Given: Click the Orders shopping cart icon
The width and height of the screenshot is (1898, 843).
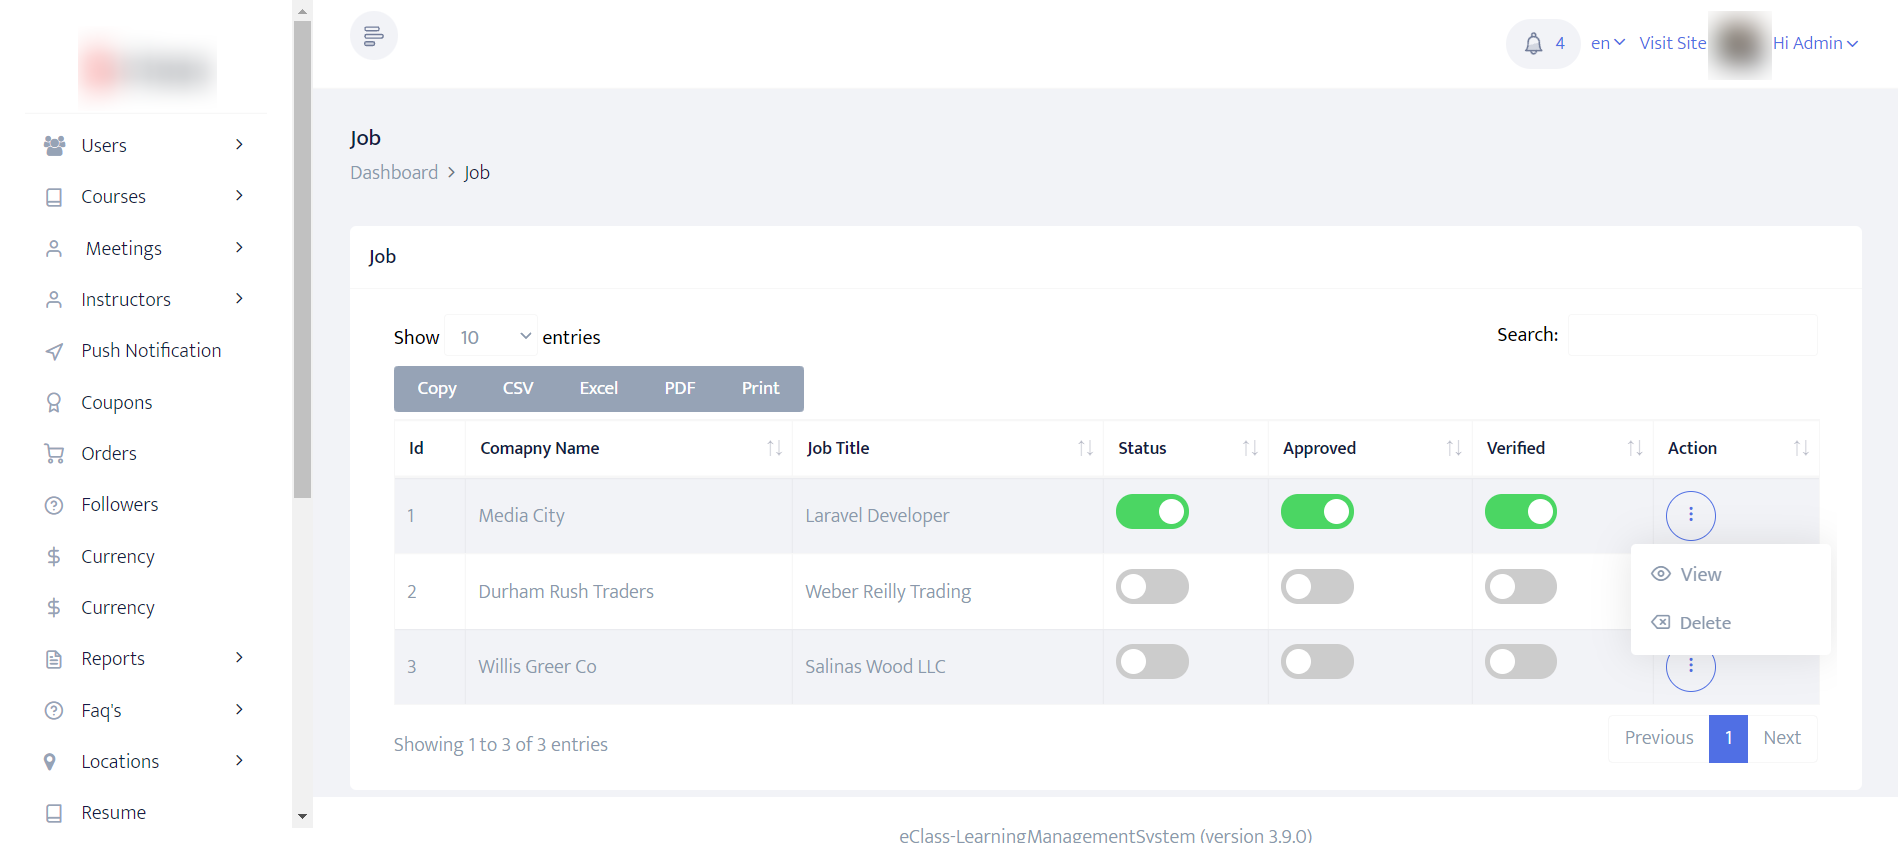Looking at the screenshot, I should [x=54, y=454].
